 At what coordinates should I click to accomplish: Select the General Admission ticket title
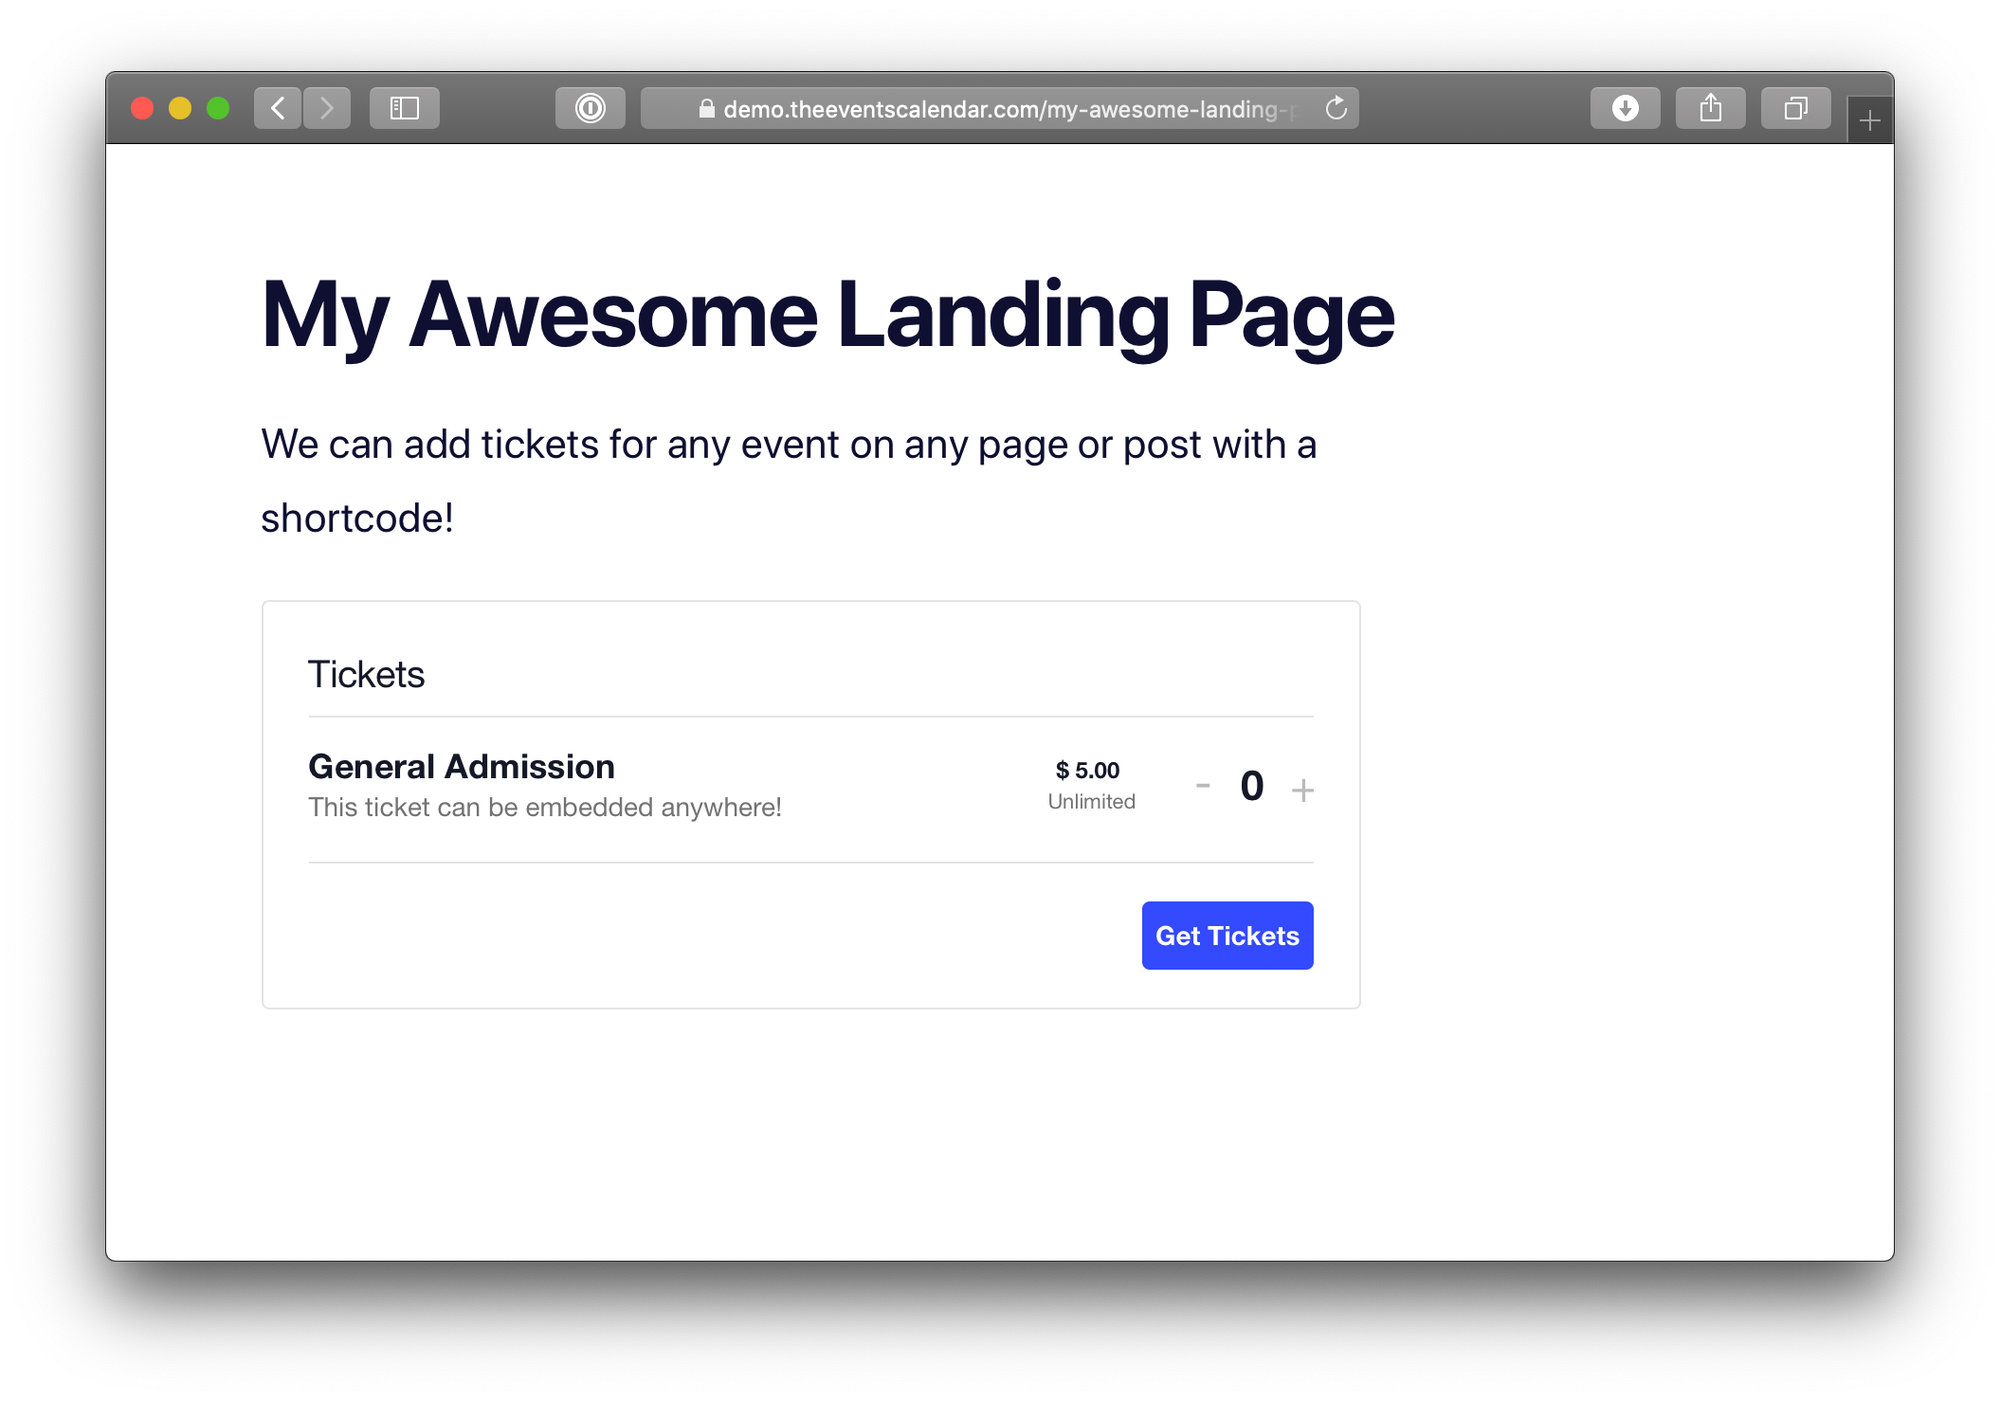pyautogui.click(x=461, y=766)
